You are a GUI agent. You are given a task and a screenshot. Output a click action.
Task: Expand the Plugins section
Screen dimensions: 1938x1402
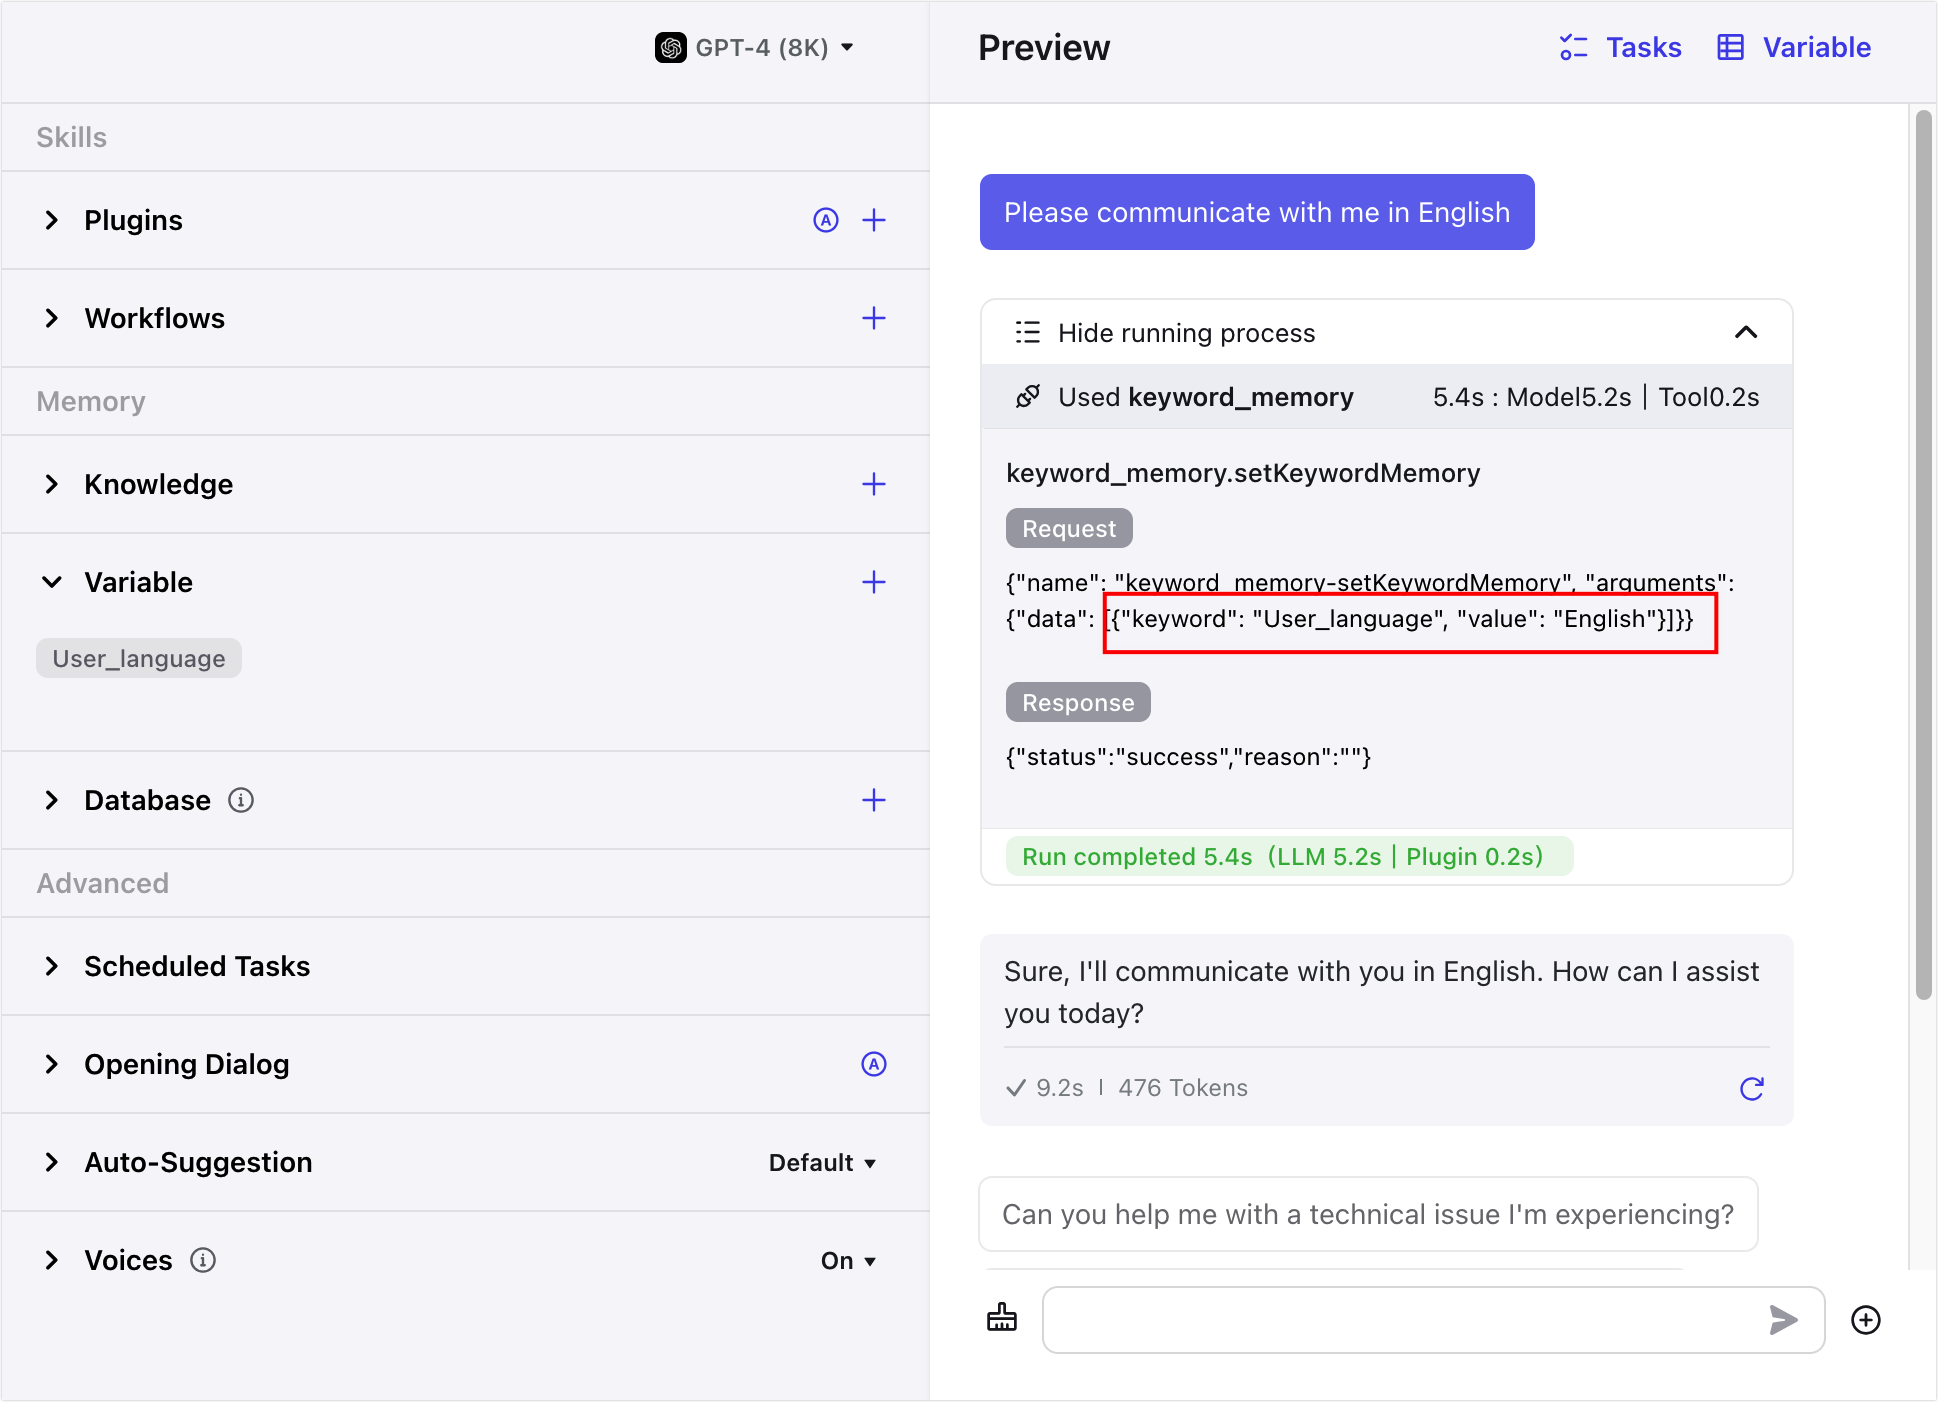coord(52,220)
